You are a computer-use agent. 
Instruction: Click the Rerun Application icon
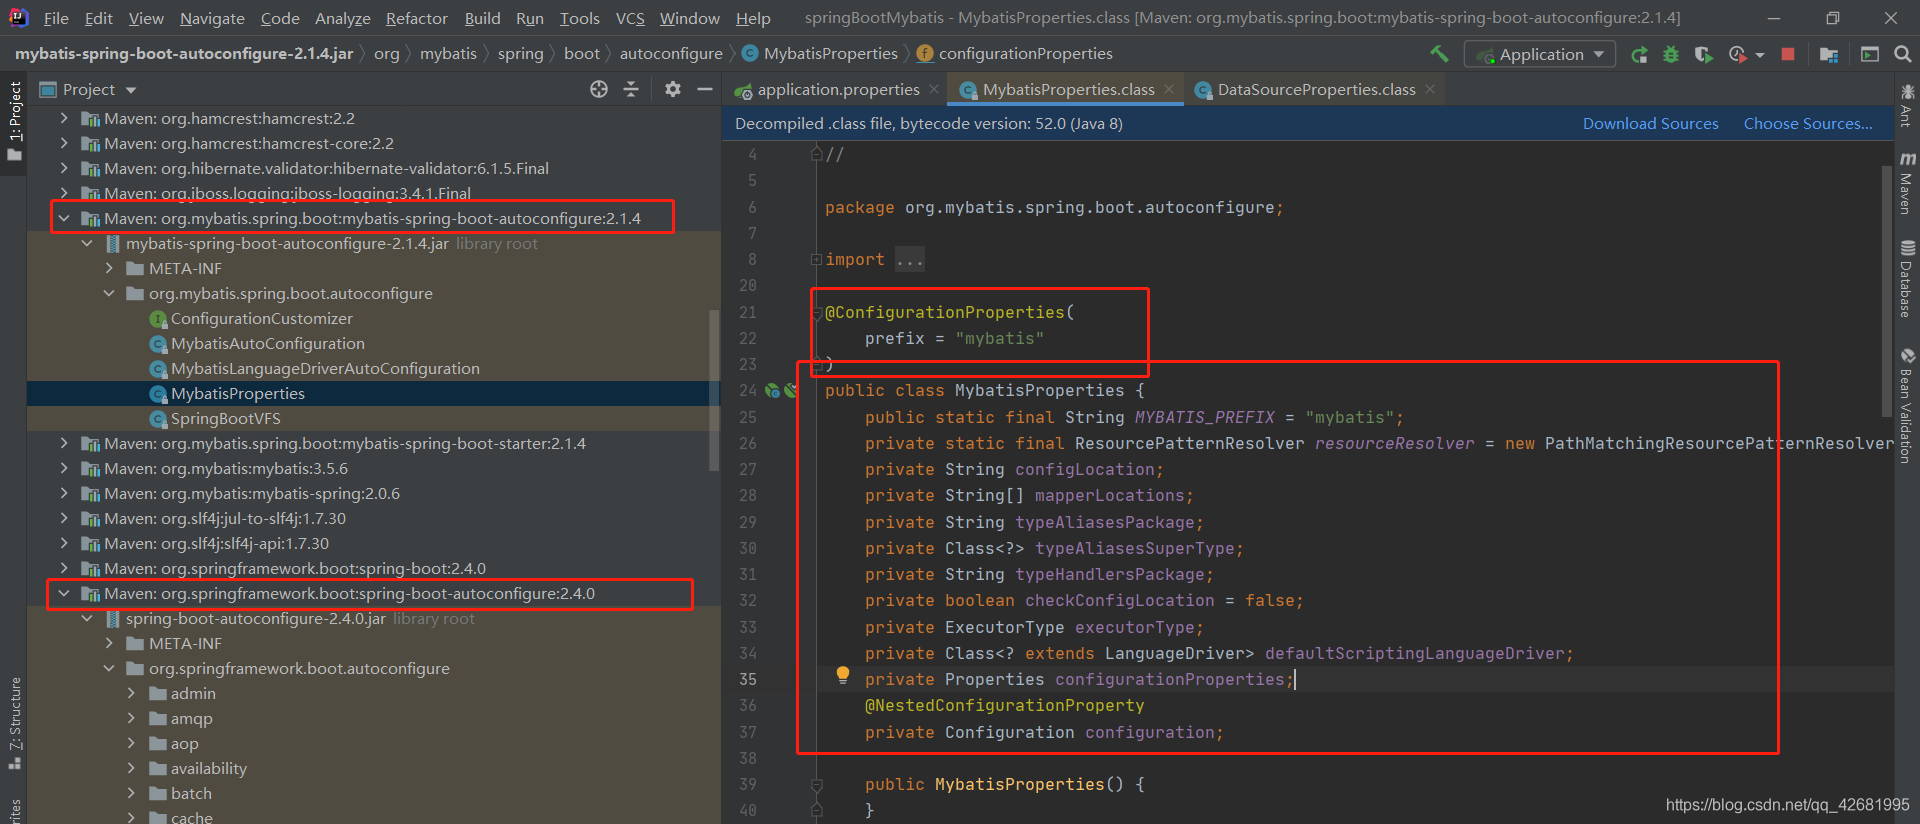point(1639,54)
